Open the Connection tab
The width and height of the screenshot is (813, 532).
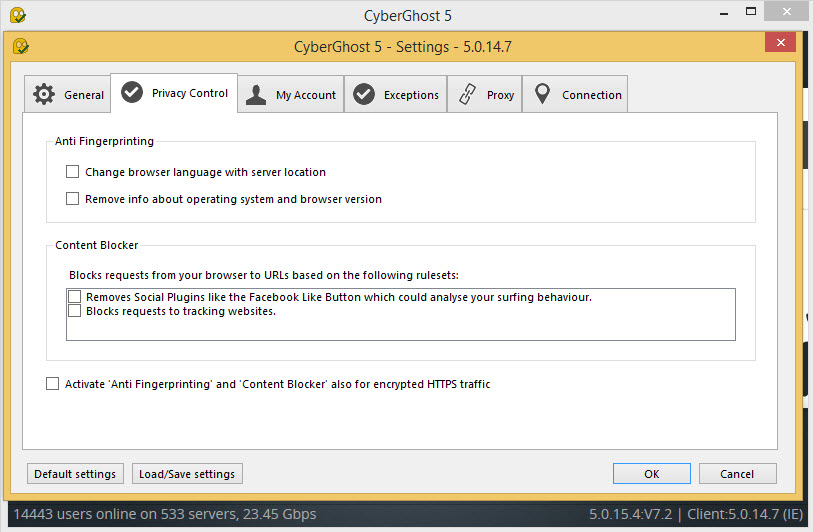tap(575, 95)
